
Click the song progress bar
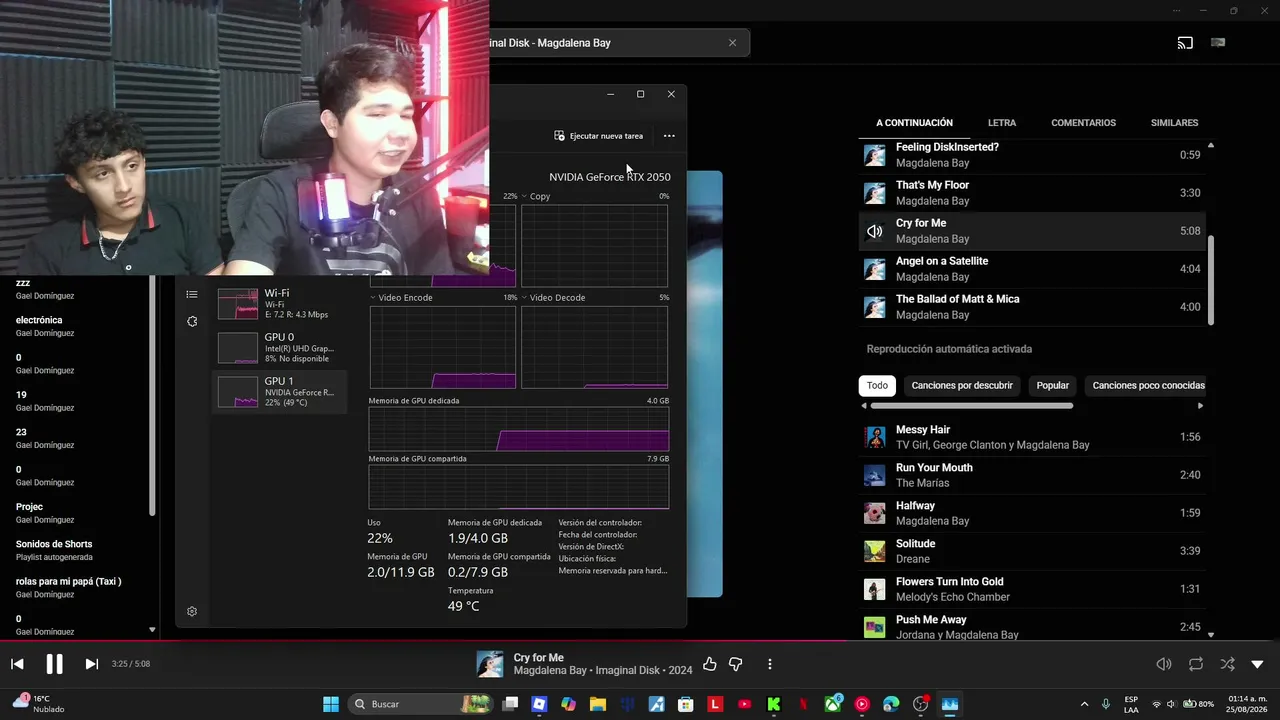point(640,641)
